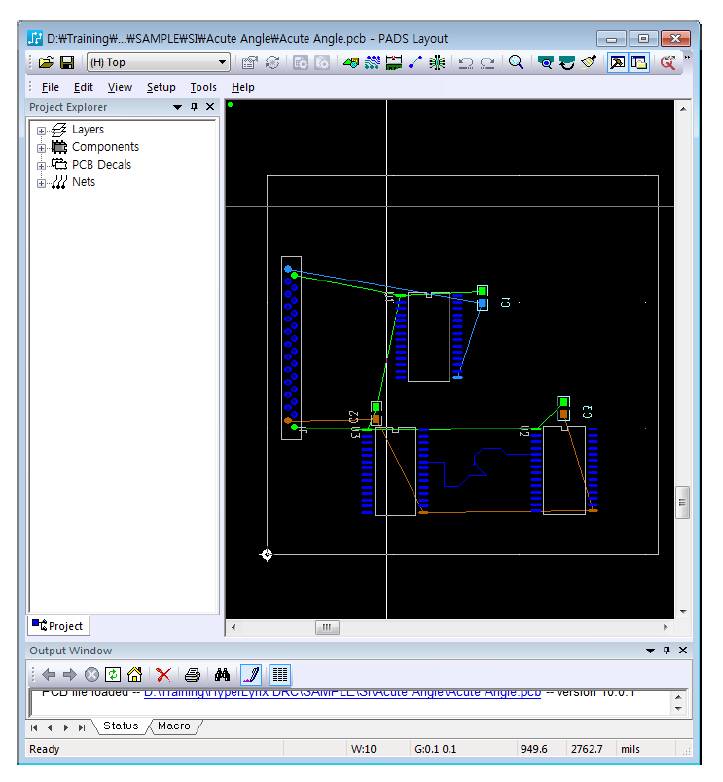Select the Project tab in Project Explorer
The image size is (723, 782).
[59, 626]
